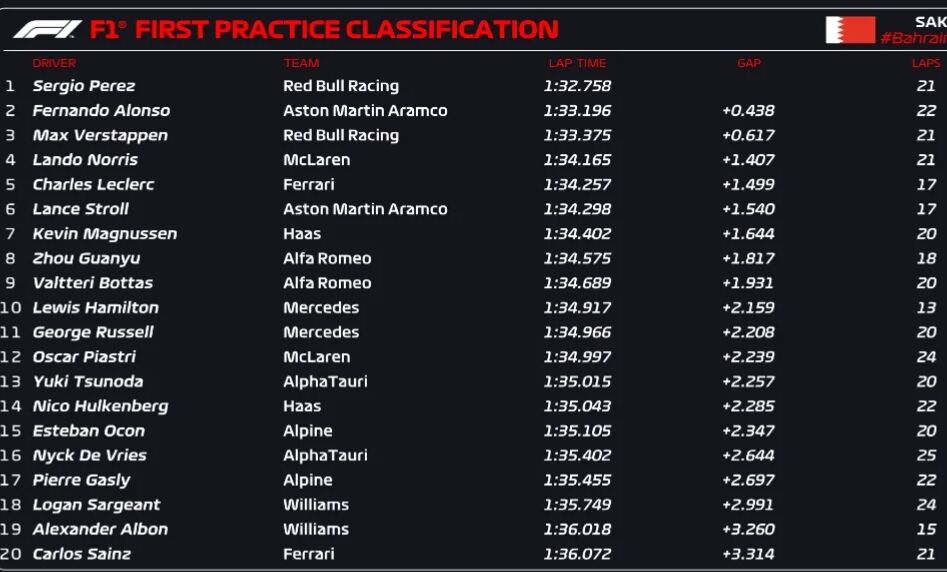Click the Ferrari team beside Charles Leclerc
This screenshot has height=572, width=947.
tap(308, 185)
